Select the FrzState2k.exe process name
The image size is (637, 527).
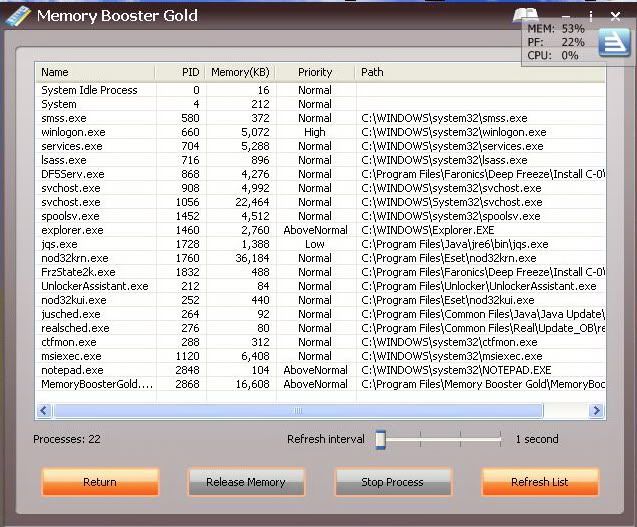[78, 272]
